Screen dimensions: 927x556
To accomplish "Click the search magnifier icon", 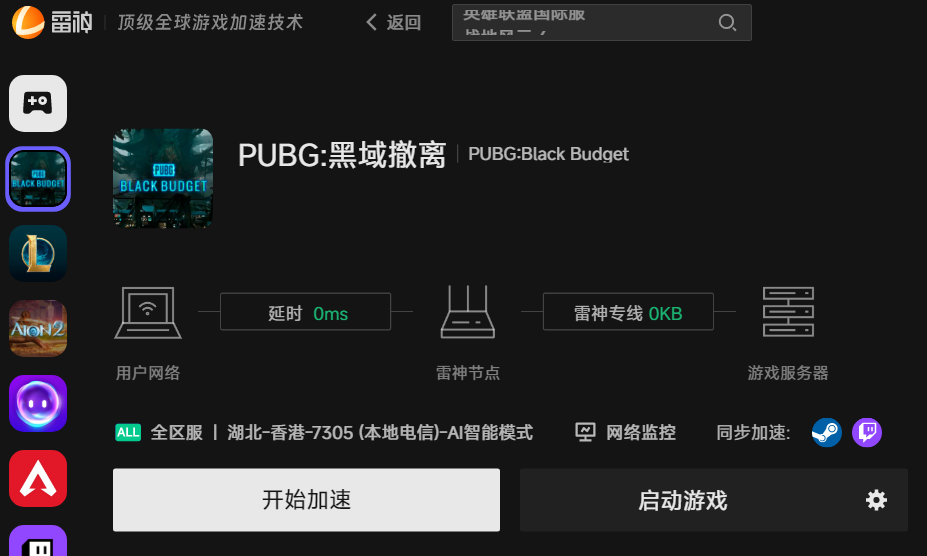I will [x=727, y=23].
